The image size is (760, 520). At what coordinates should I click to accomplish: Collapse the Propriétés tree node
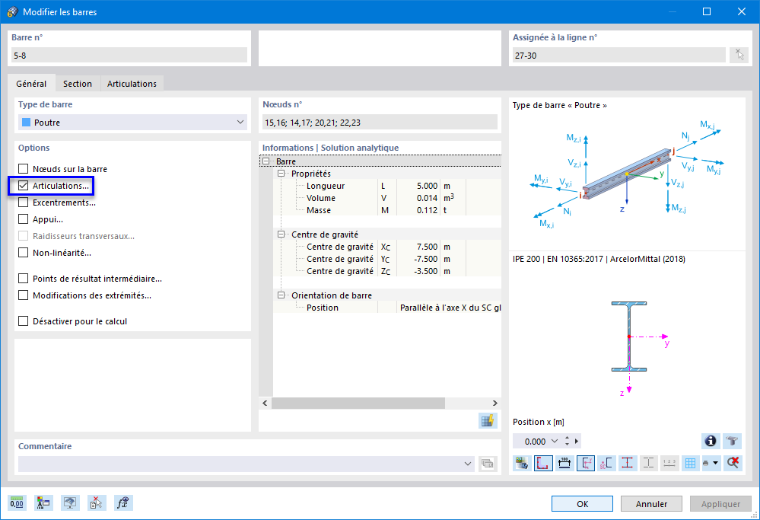pyautogui.click(x=281, y=173)
